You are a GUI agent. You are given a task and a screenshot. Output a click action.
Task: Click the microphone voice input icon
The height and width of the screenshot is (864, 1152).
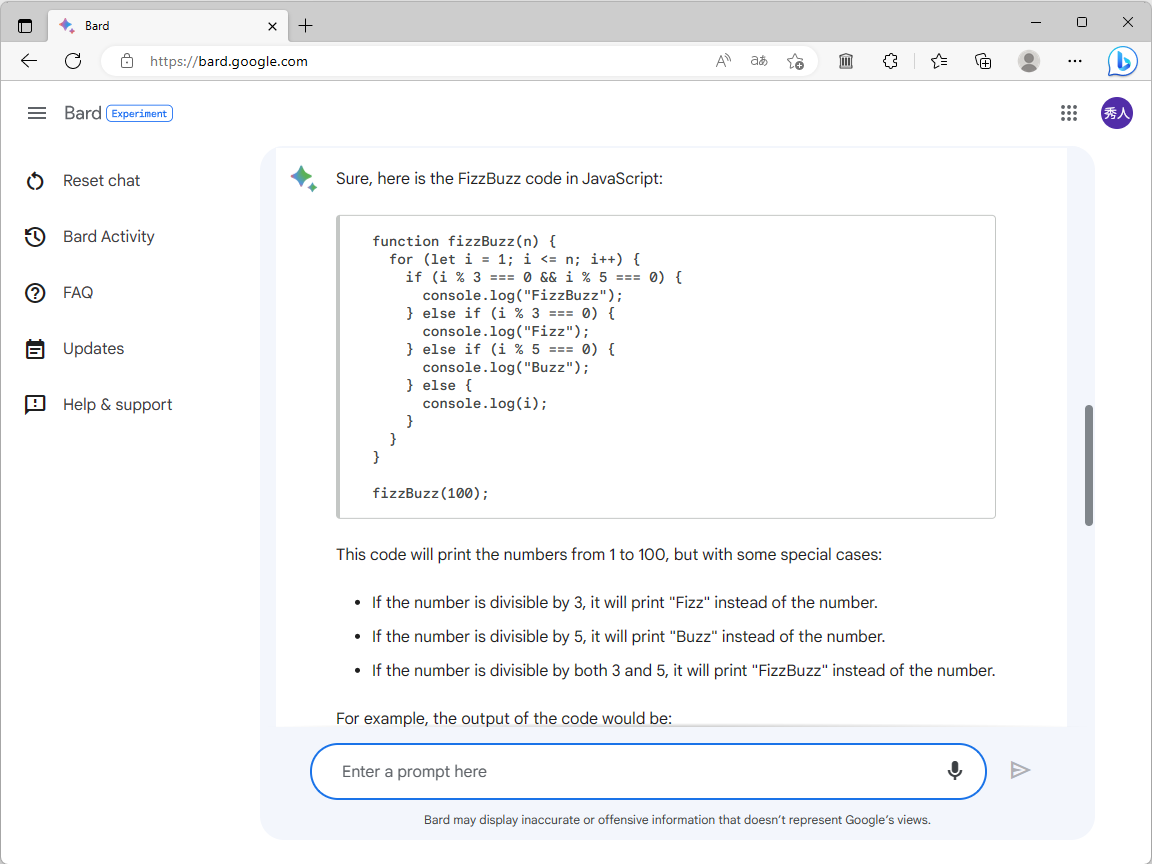(x=954, y=771)
